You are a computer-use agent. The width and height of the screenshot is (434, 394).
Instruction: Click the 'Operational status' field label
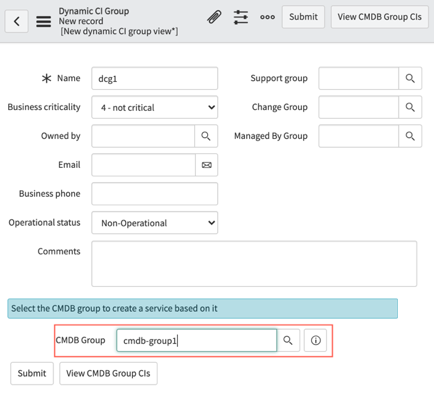tap(44, 222)
